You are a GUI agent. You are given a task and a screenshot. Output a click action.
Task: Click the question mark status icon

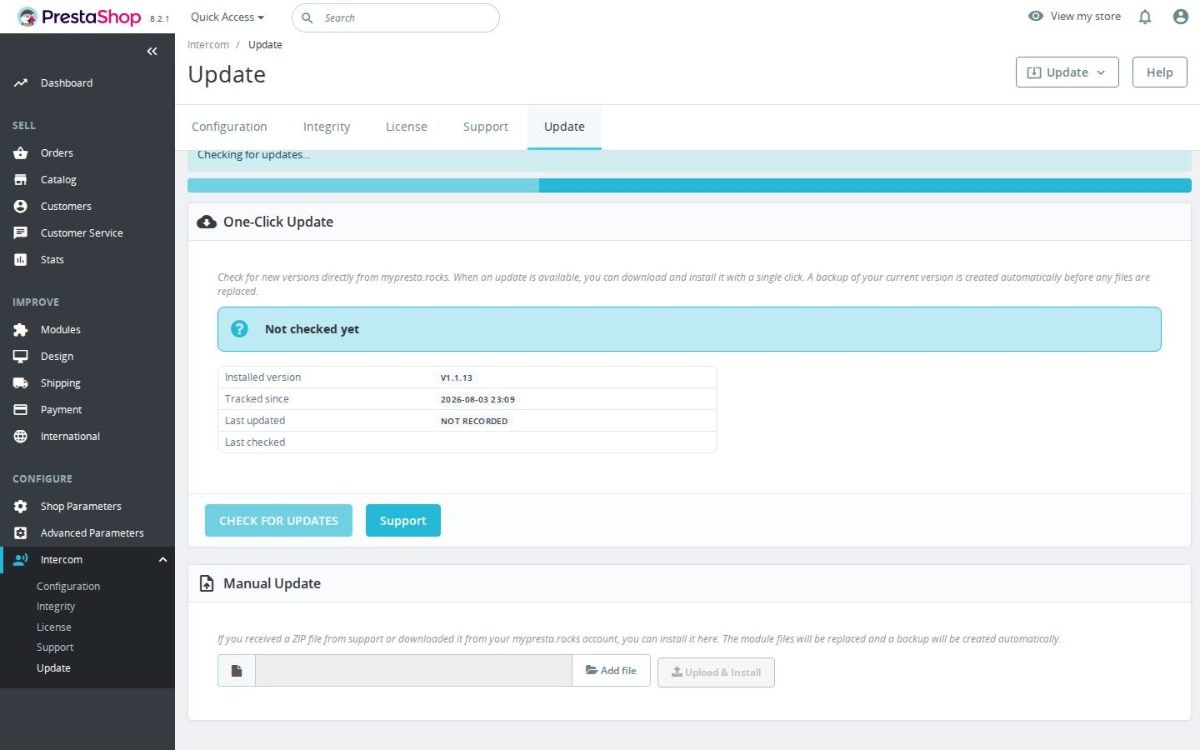click(239, 329)
